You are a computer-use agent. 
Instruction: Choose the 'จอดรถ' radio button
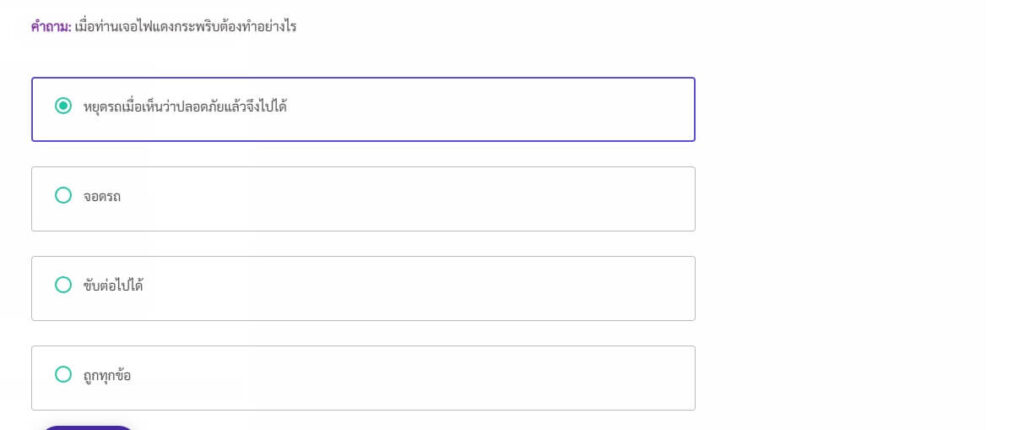coord(63,196)
